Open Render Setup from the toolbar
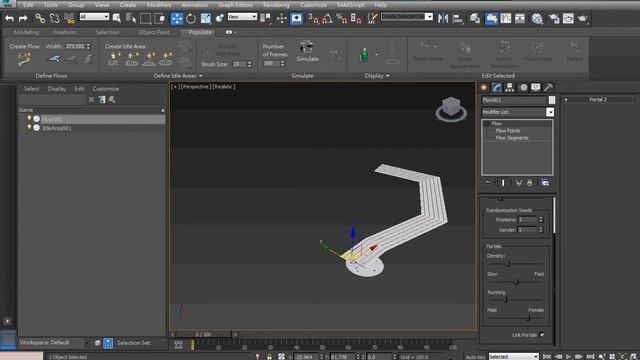Viewport: 640px width, 360px height. (554, 18)
